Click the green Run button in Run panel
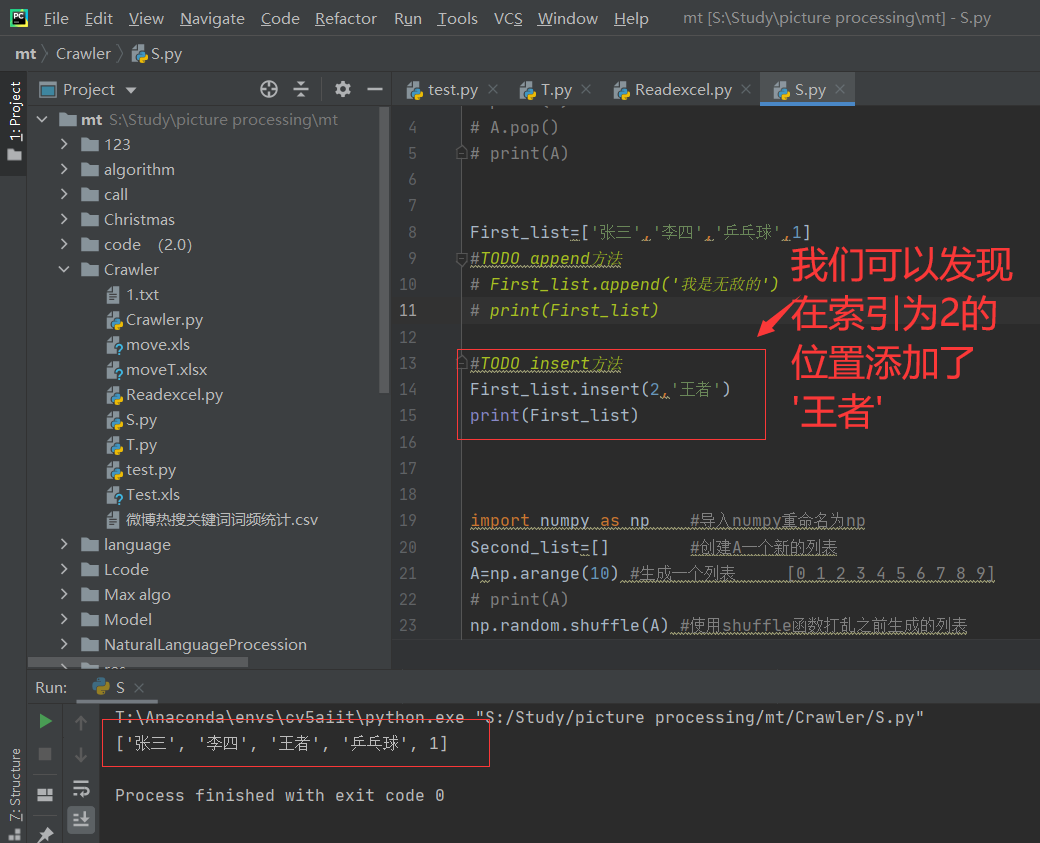The height and width of the screenshot is (843, 1040). tap(45, 721)
